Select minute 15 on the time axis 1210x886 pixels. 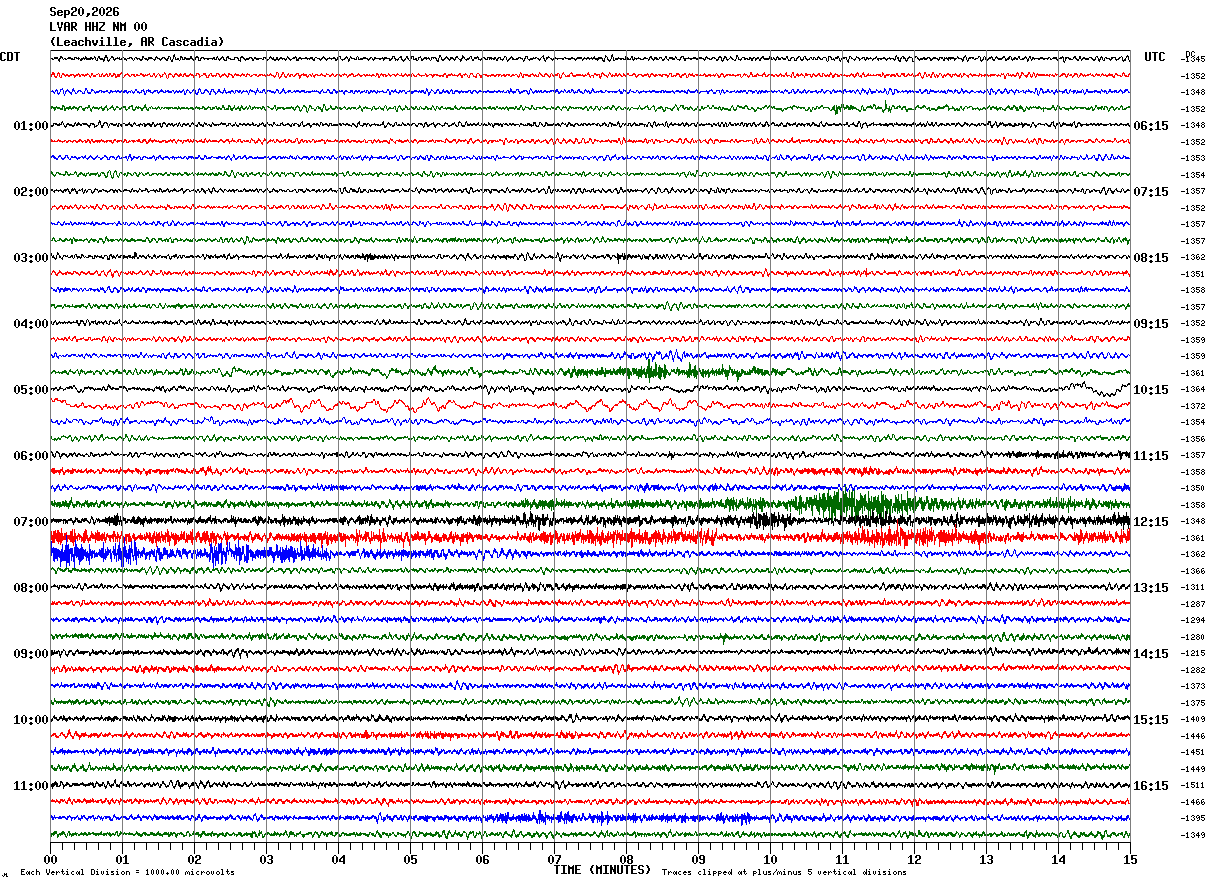point(1130,859)
